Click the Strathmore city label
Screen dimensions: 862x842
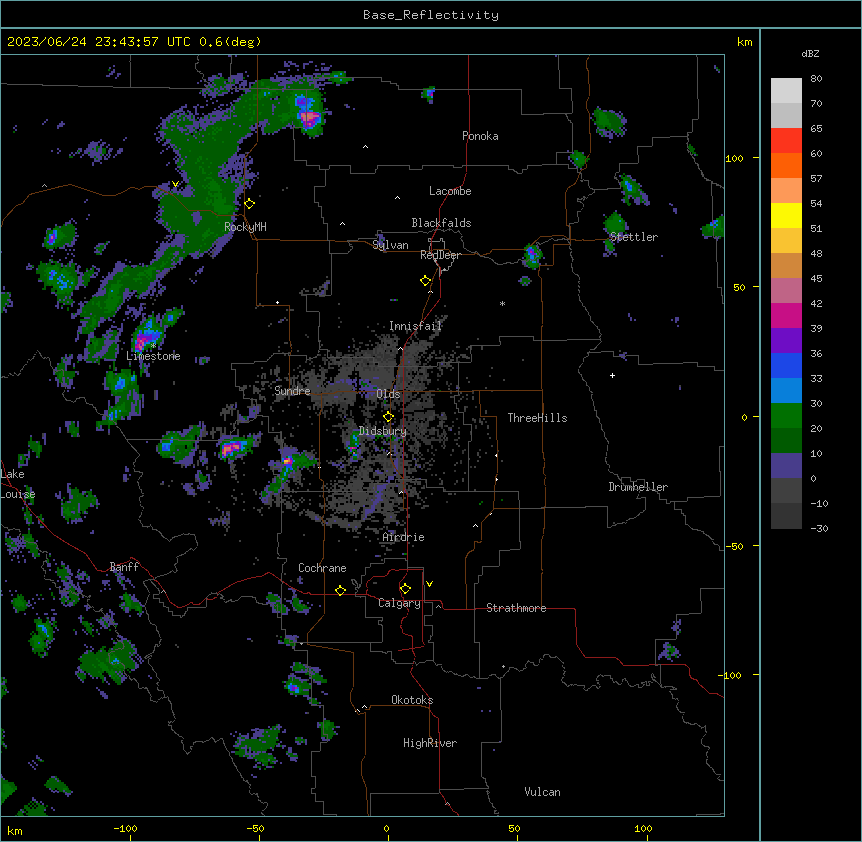pos(516,608)
